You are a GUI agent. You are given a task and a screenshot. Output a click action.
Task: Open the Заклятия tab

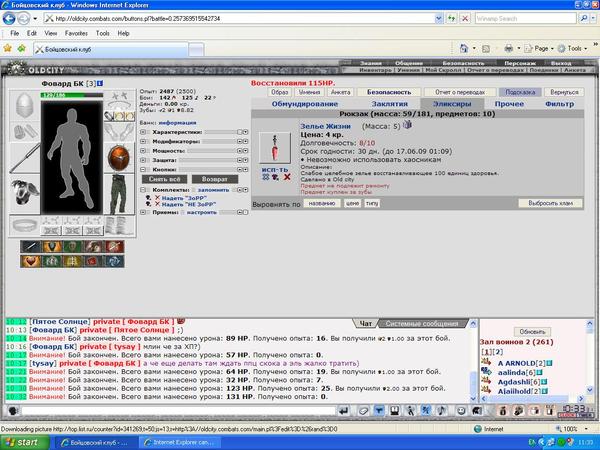(390, 104)
